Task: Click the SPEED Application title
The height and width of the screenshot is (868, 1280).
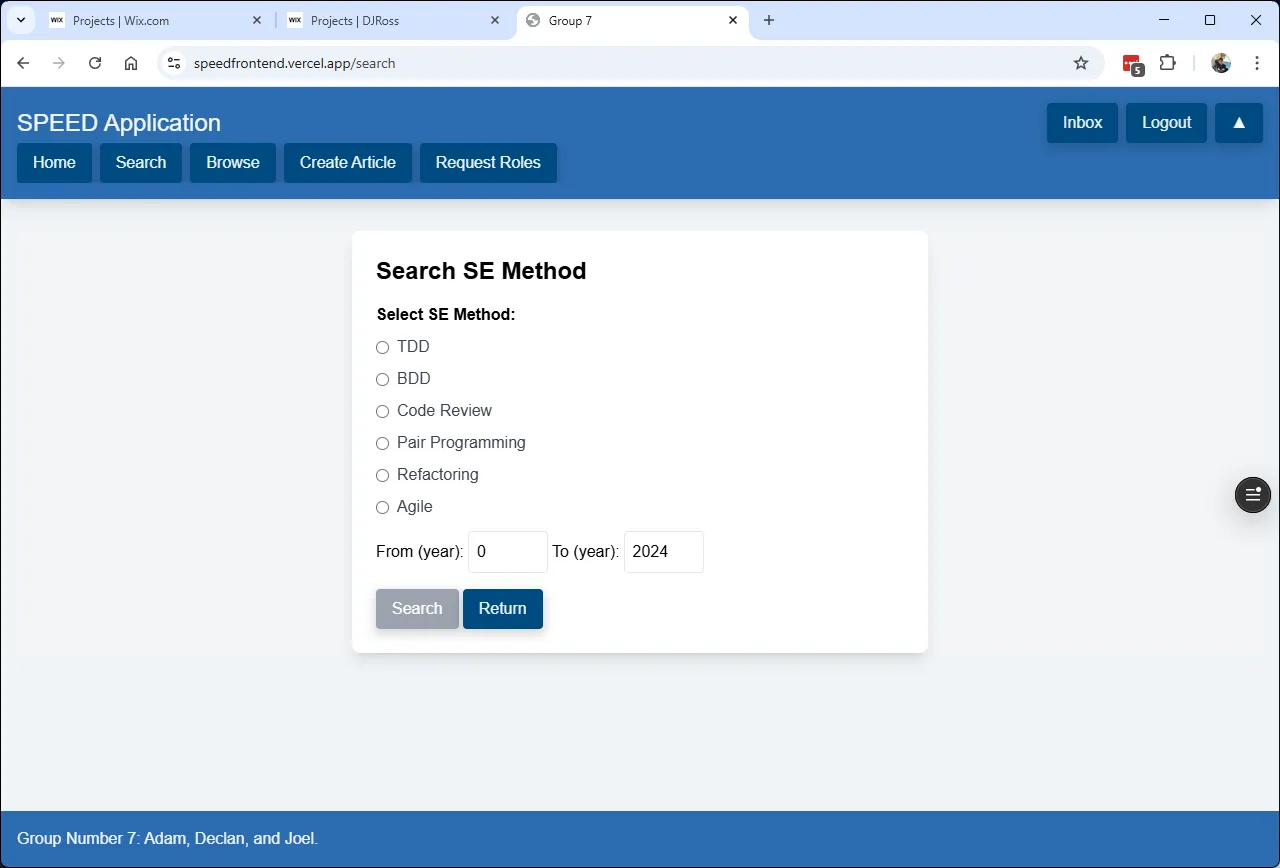Action: coord(119,123)
